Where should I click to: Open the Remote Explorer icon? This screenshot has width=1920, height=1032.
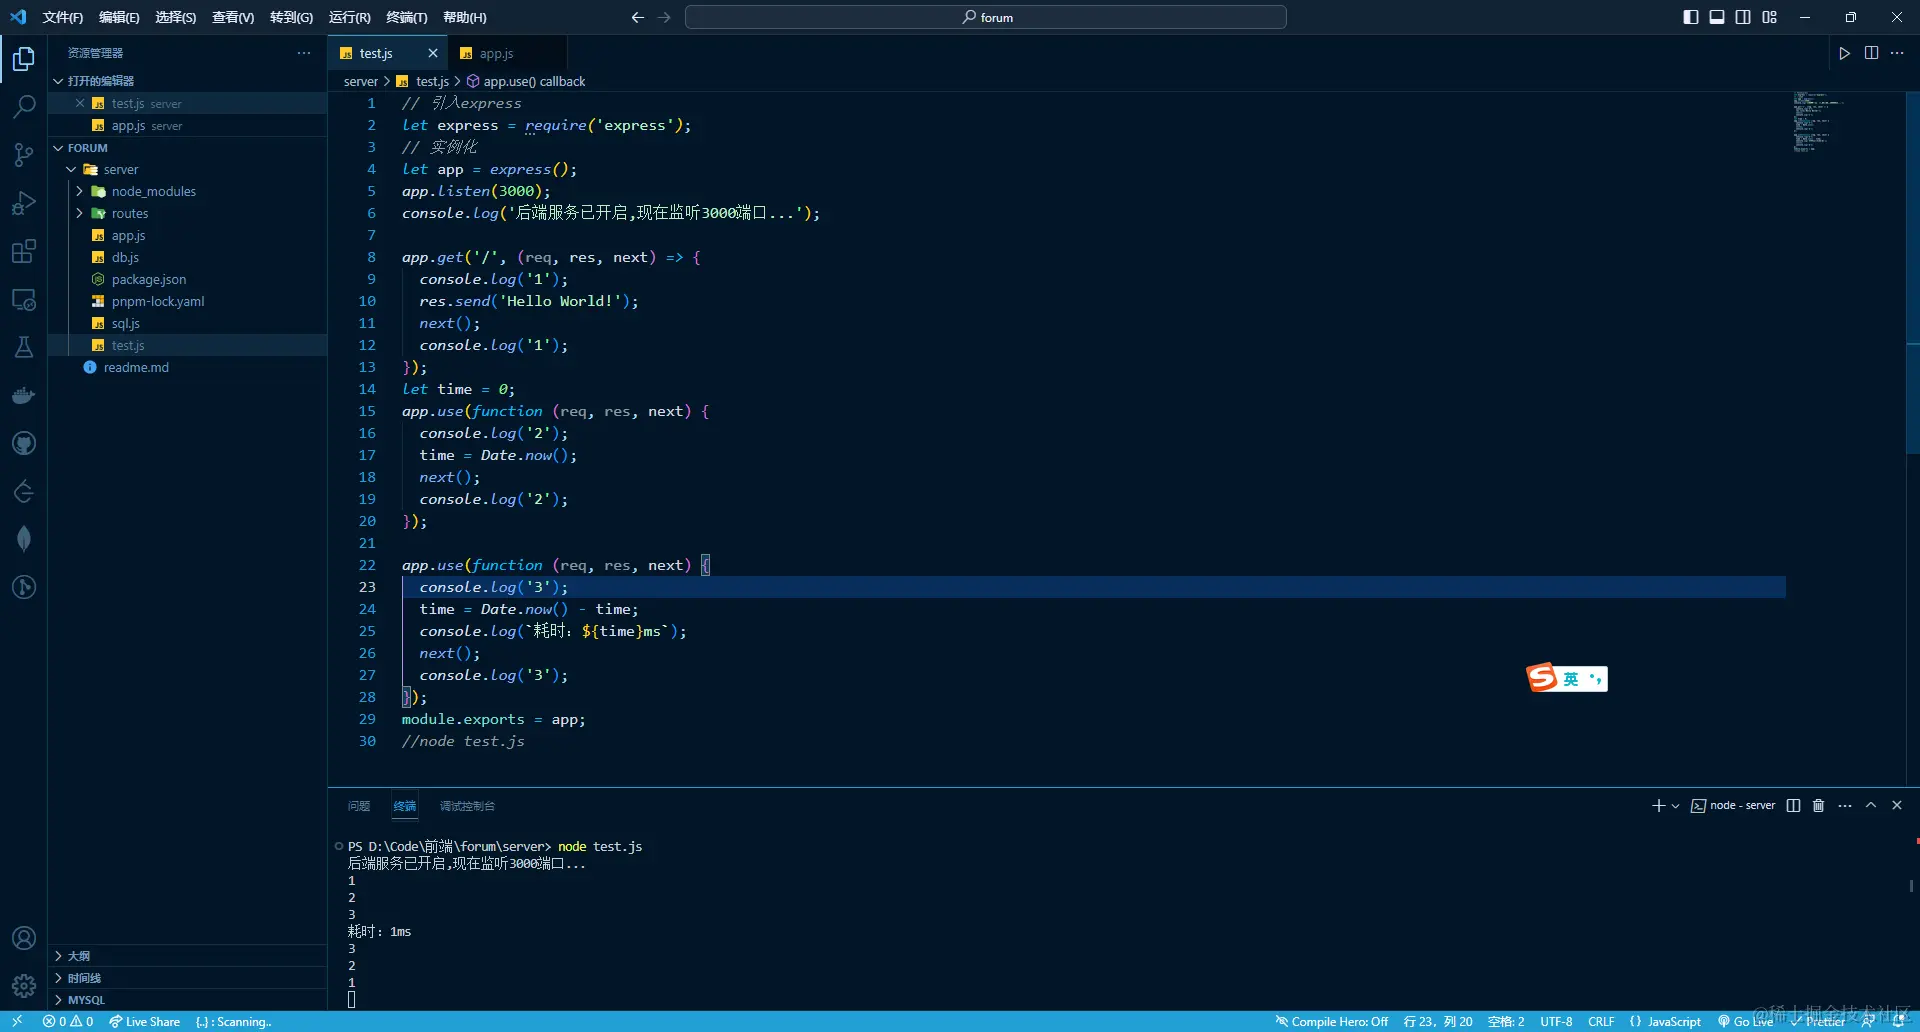24,299
